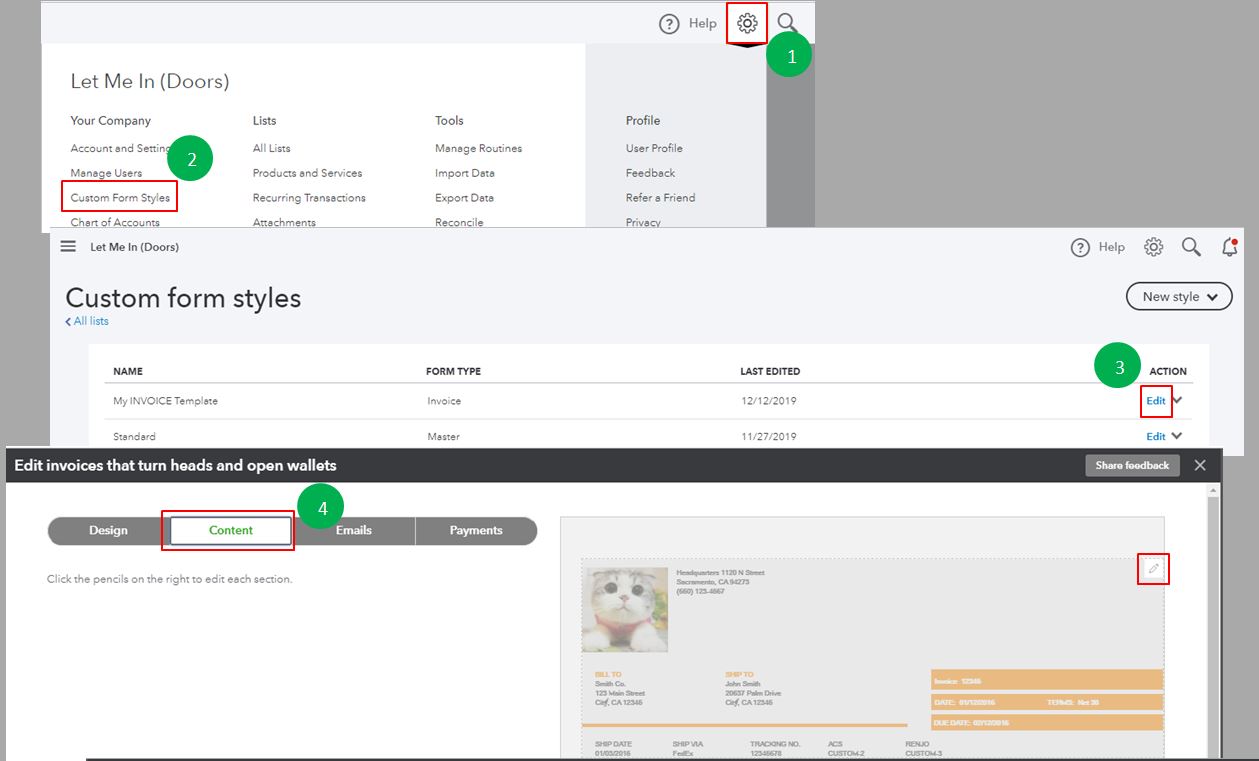Click Invoice form type cell
This screenshot has height=761, width=1259.
(x=443, y=401)
